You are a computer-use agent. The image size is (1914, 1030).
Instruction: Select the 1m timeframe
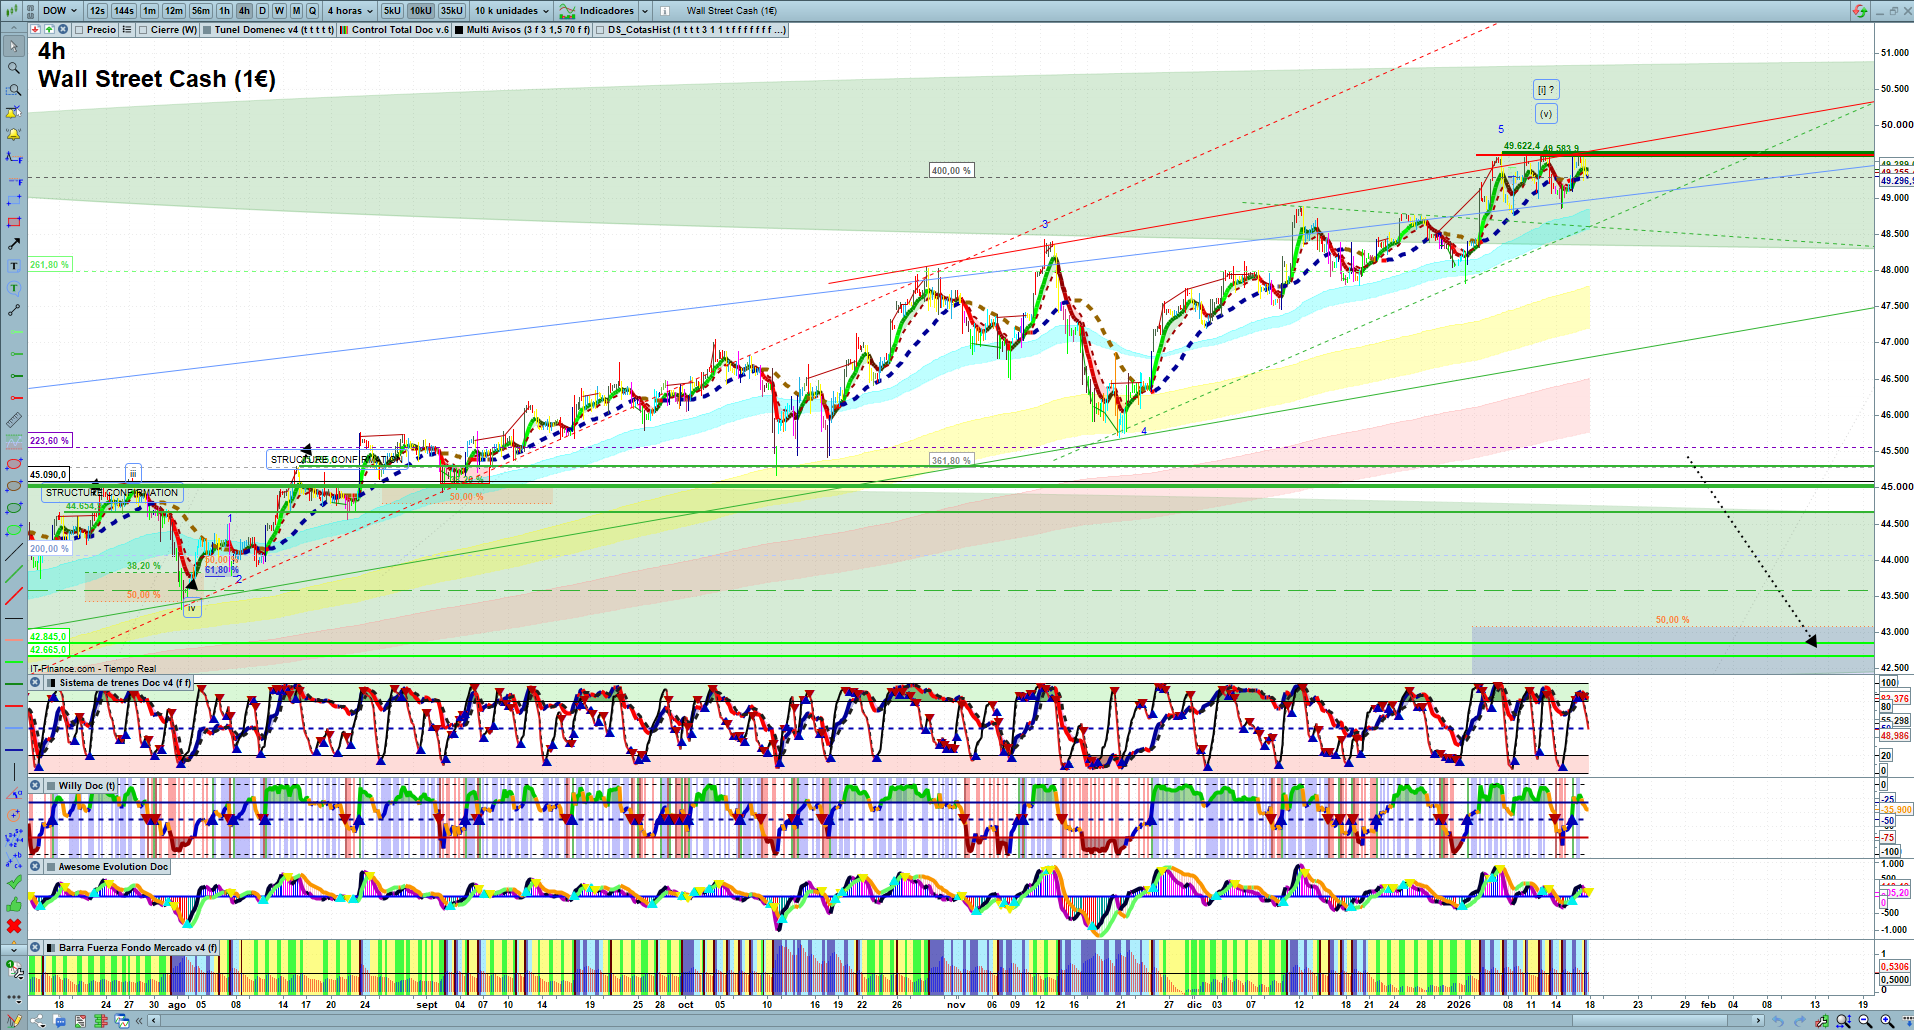pos(149,11)
